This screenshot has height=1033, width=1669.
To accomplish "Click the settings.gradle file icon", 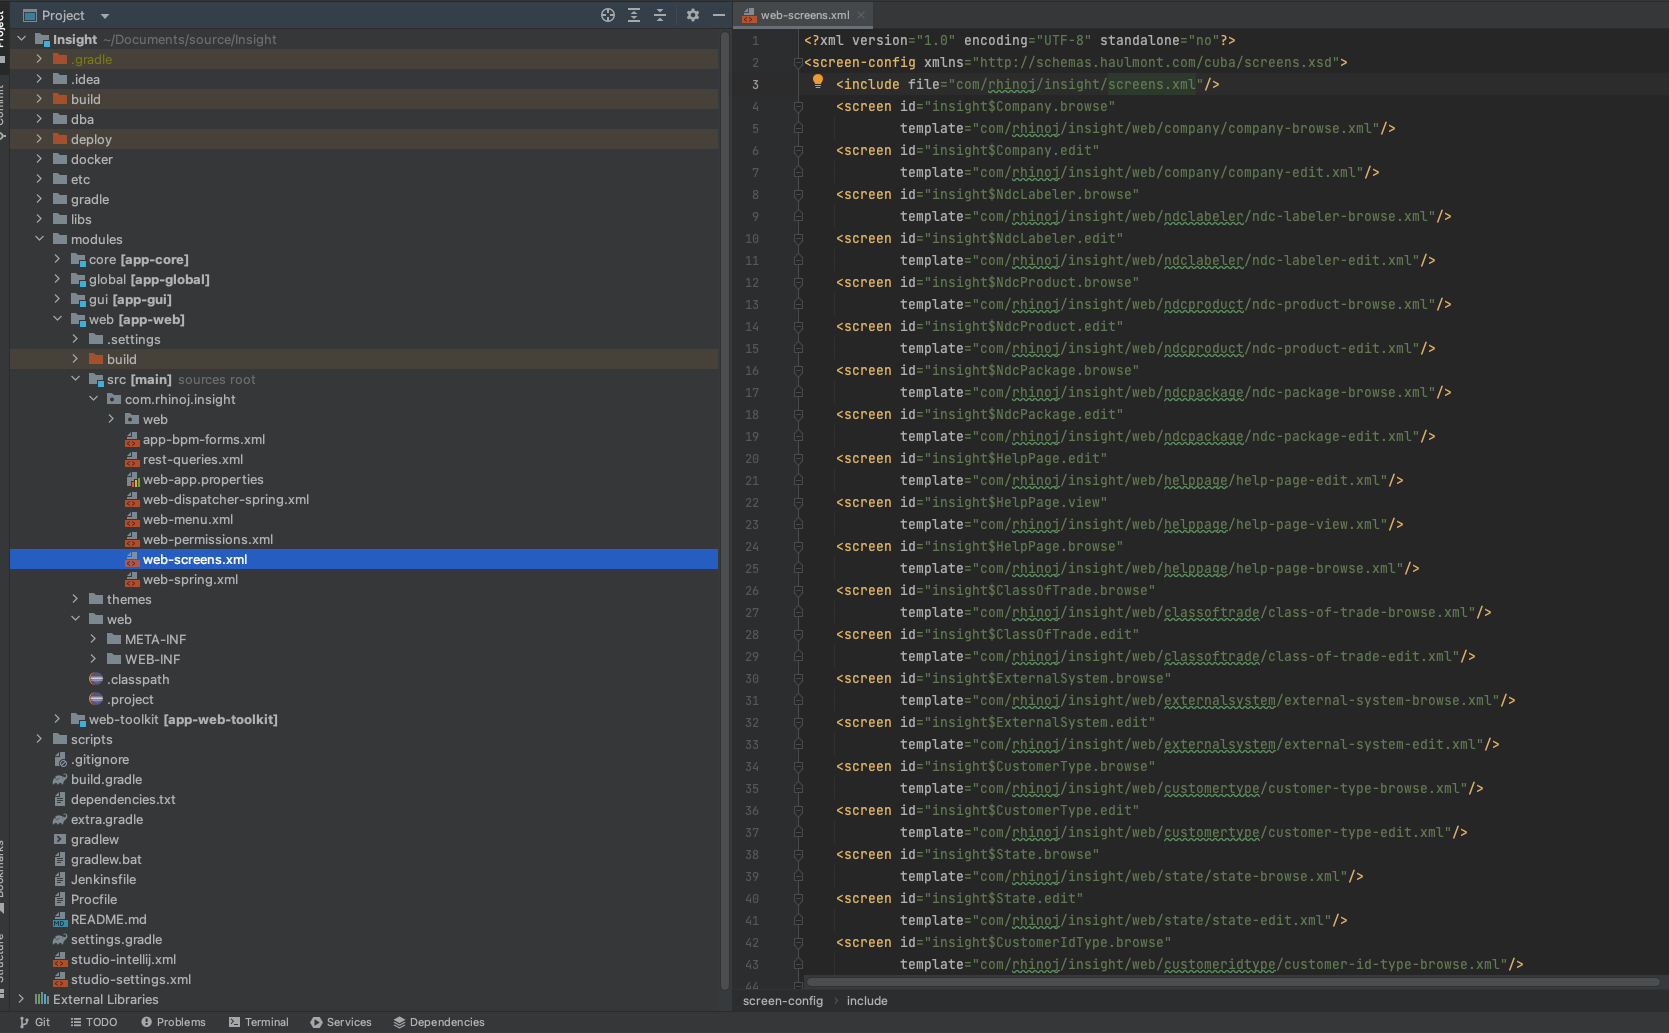I will click(x=60, y=940).
